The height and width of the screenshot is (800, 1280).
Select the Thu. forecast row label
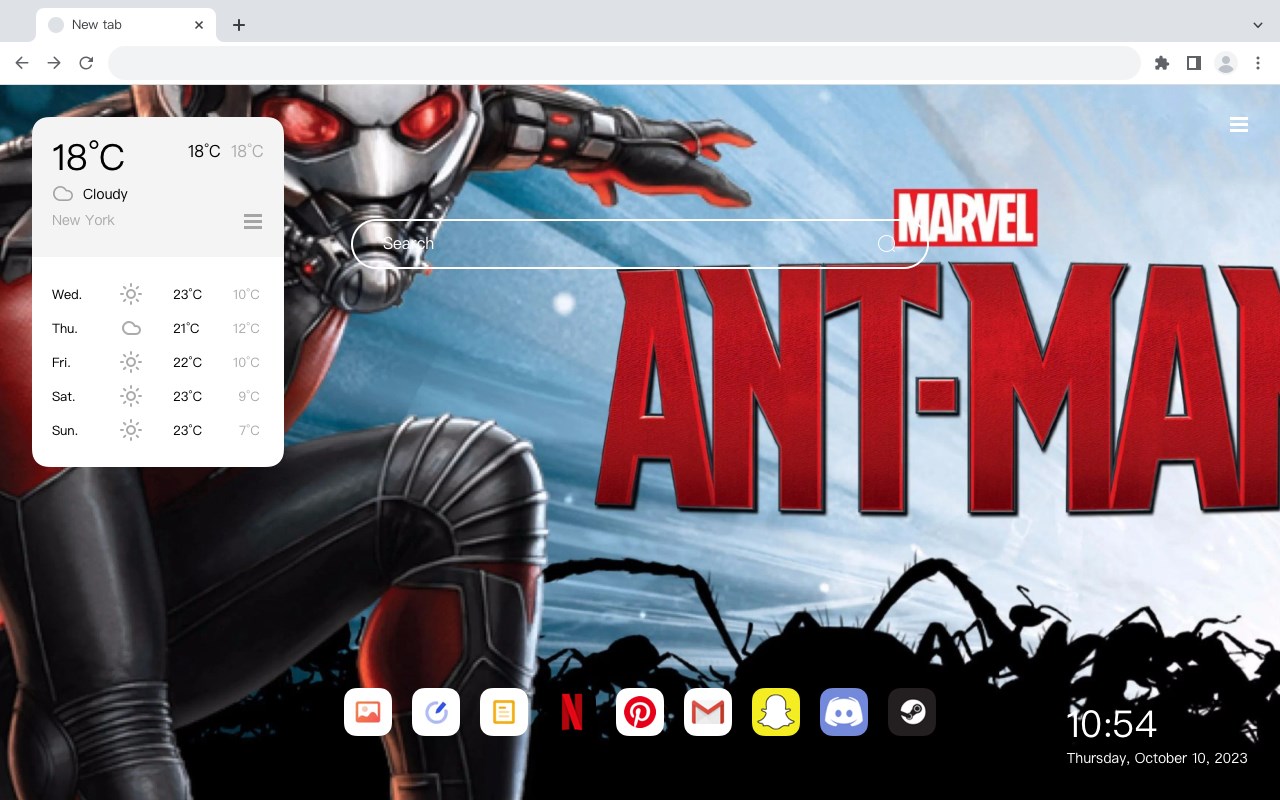[x=65, y=328]
